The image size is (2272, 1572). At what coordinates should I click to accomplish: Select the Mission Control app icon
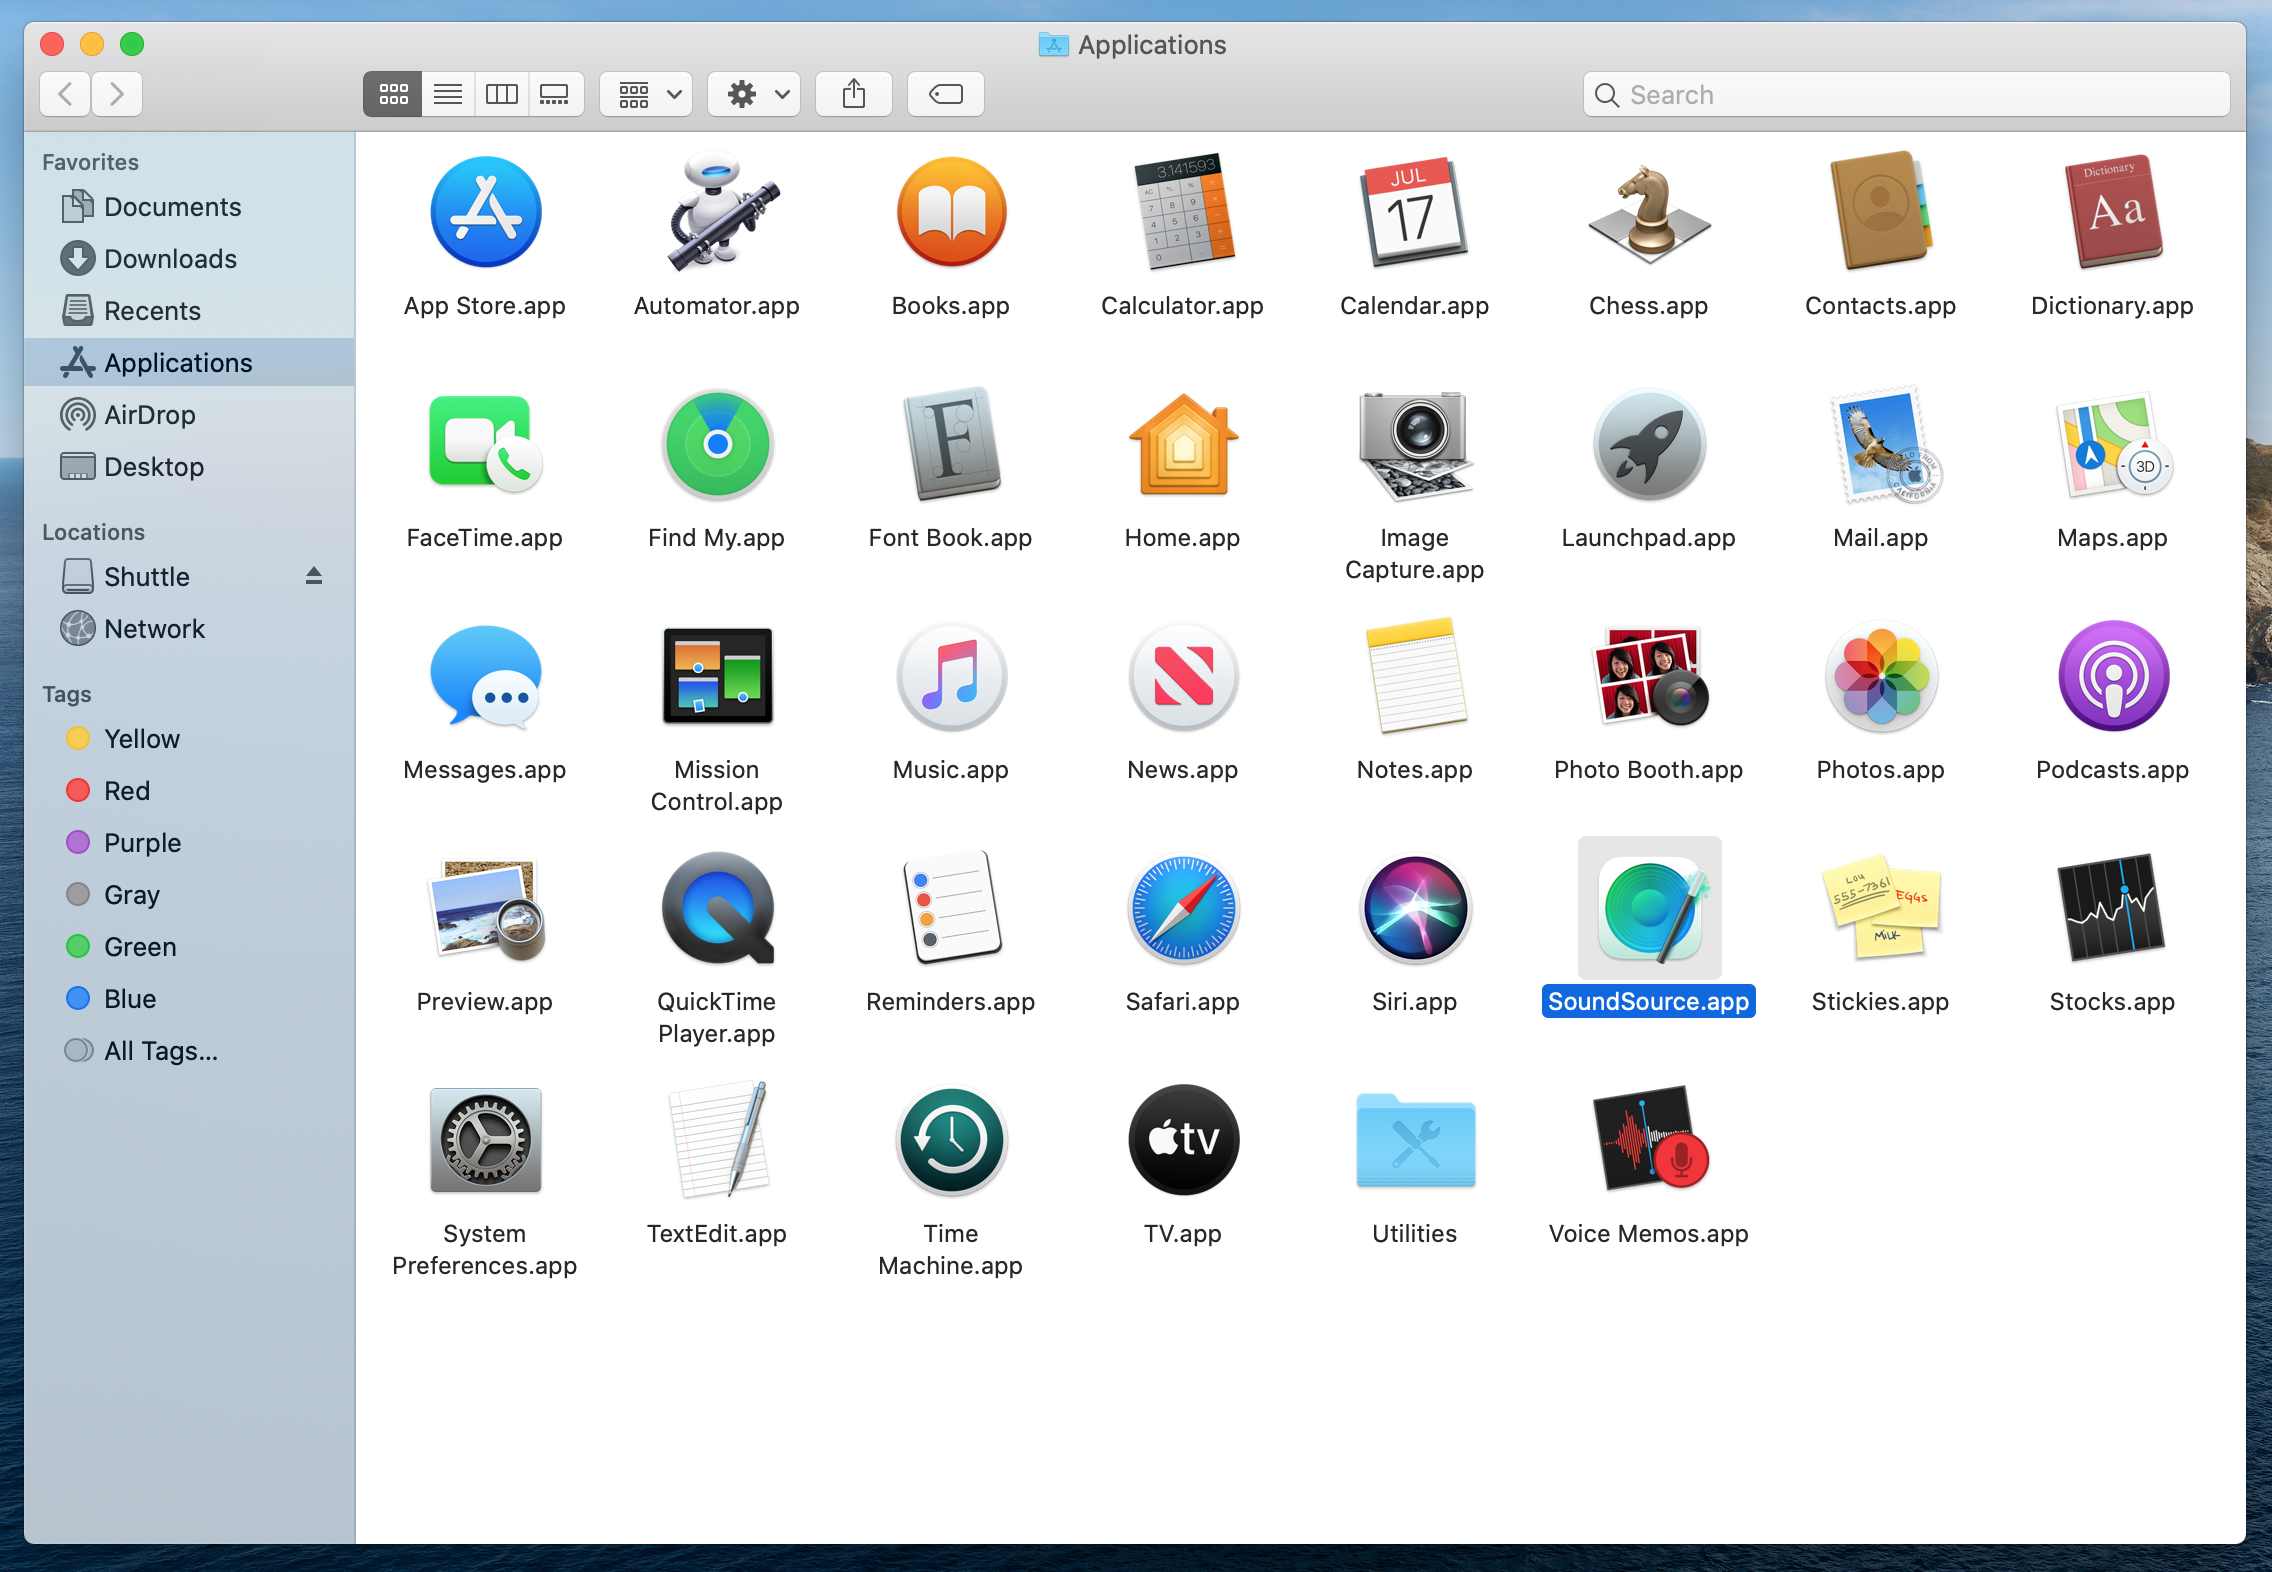[717, 676]
